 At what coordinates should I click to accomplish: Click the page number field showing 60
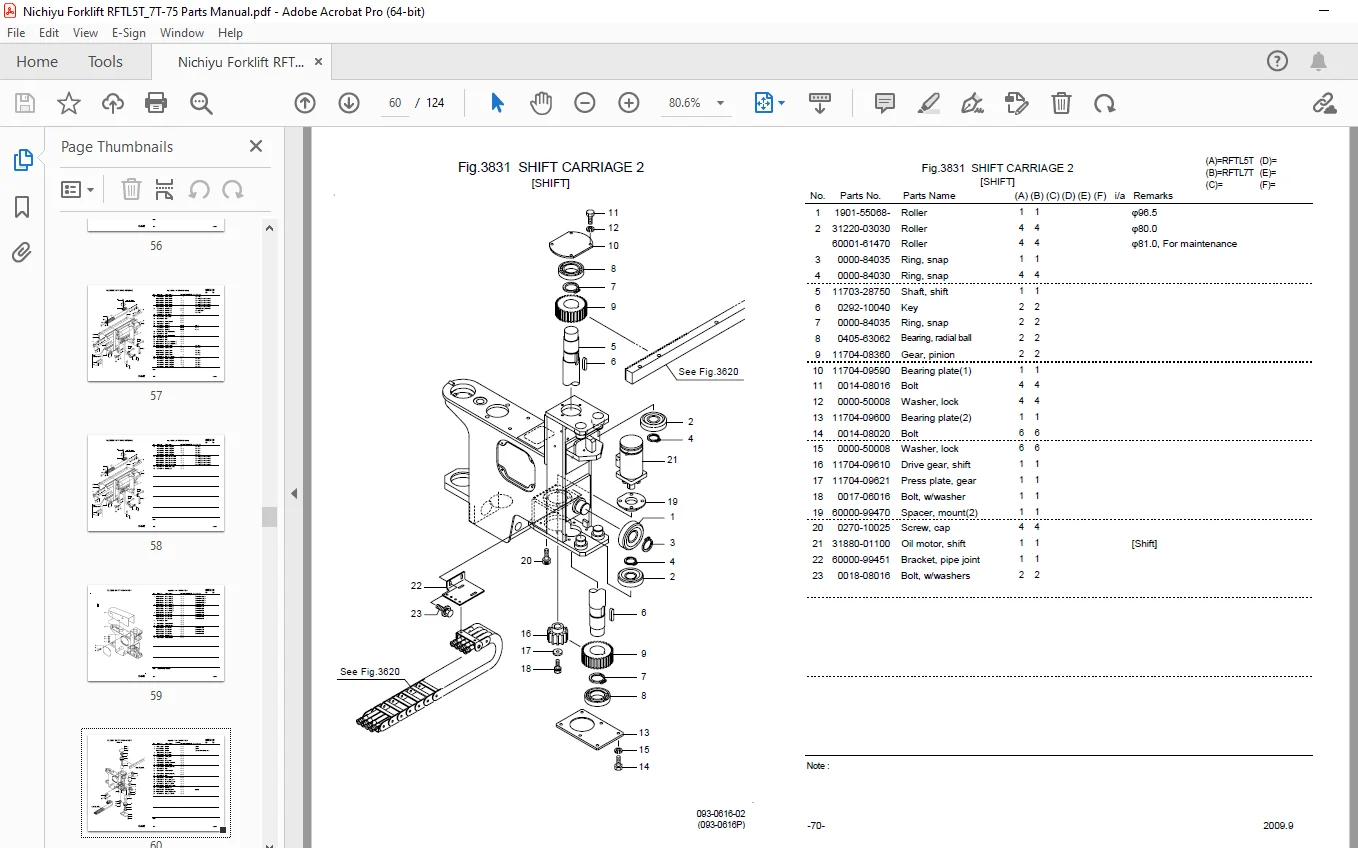[x=395, y=103]
